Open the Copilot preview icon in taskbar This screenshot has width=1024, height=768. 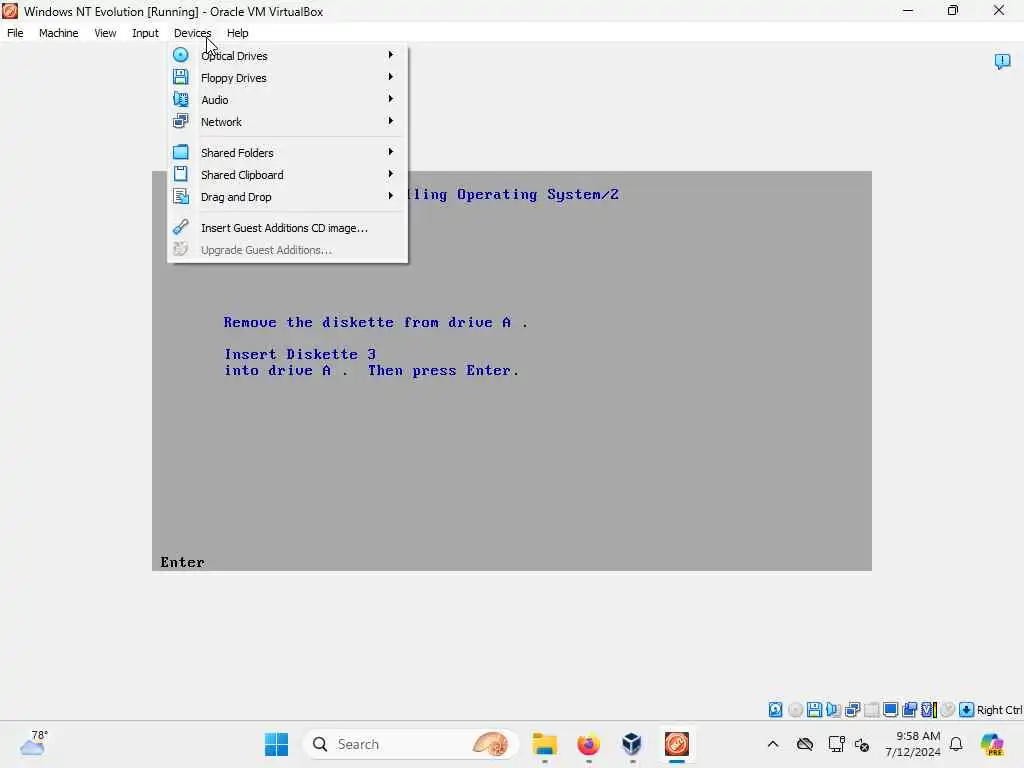coord(992,744)
